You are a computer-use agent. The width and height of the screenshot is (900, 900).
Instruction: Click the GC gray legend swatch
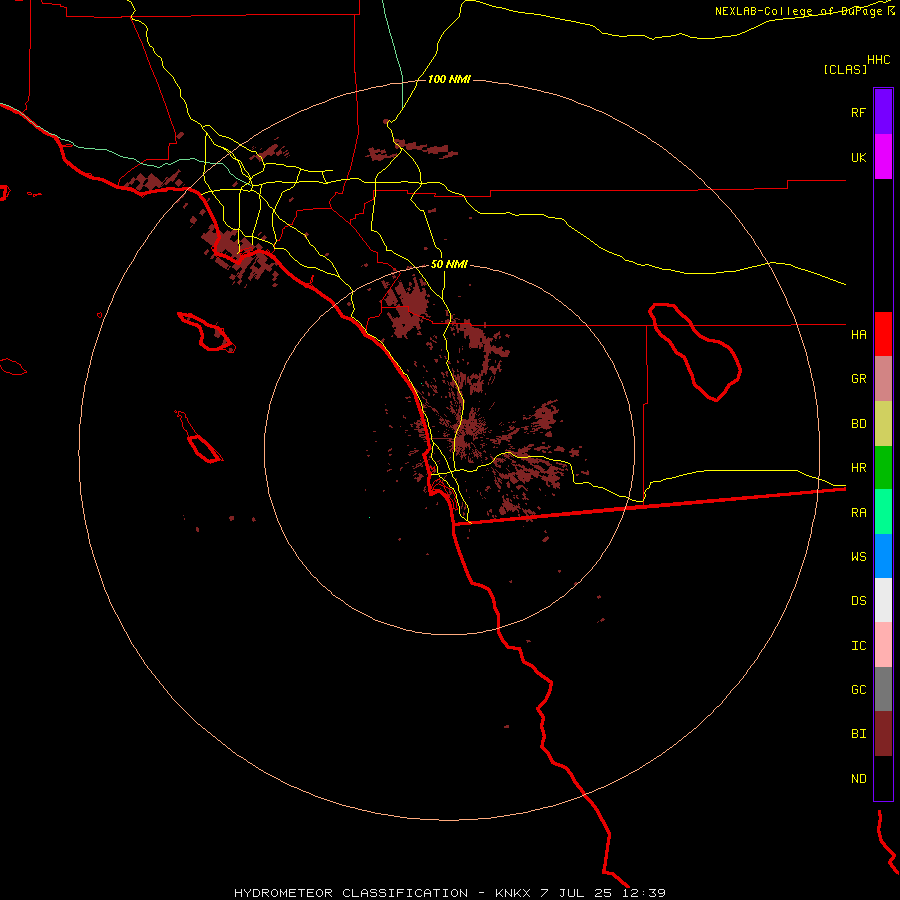pos(883,689)
